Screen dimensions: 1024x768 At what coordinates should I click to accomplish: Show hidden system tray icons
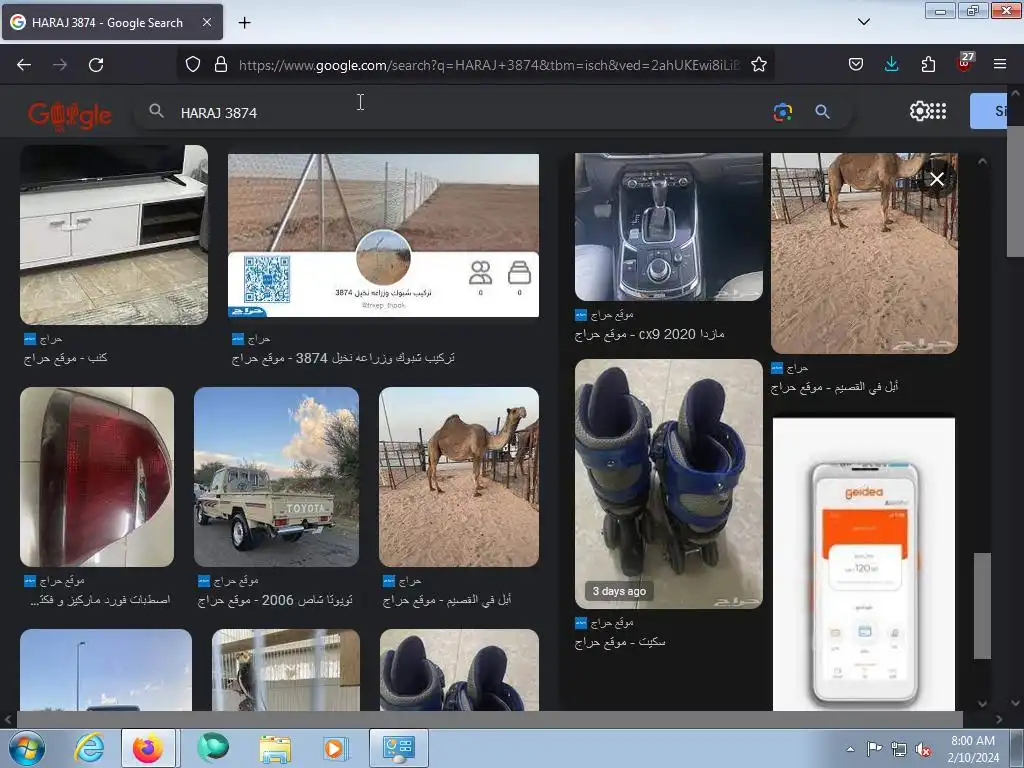pos(850,749)
